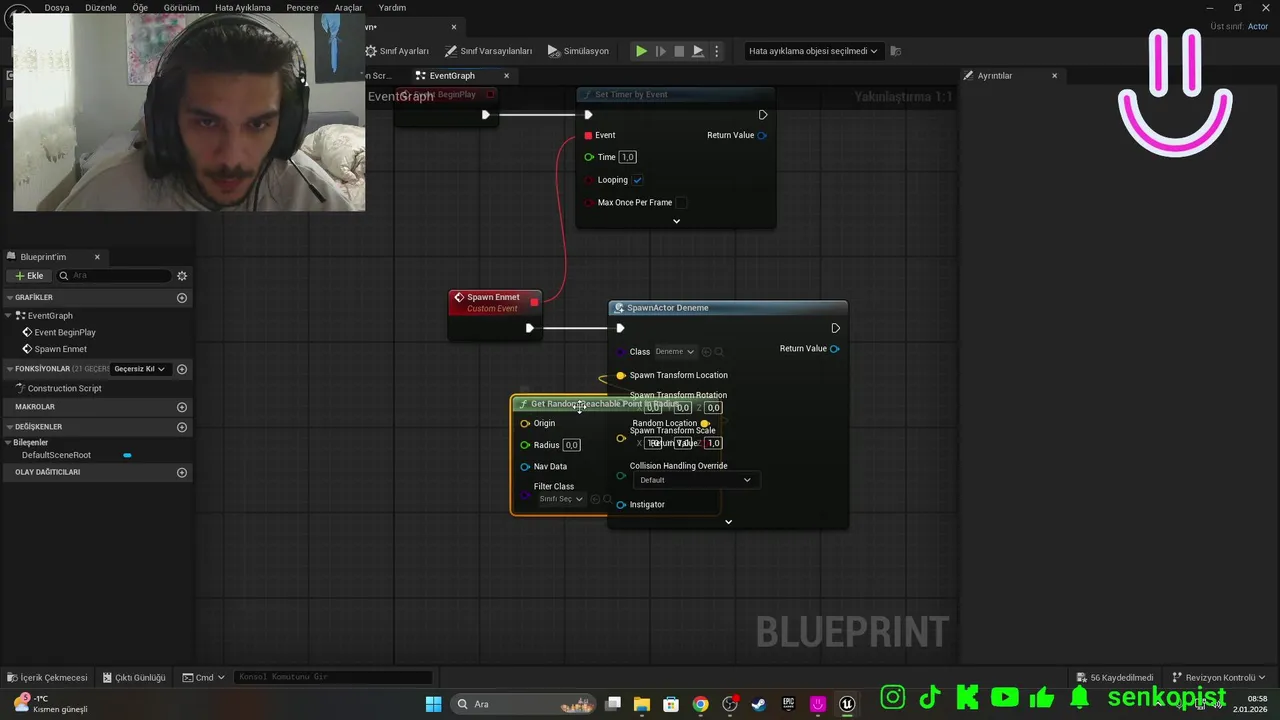Open the Hata Ayıklama menu
Screen dimensions: 1280x720
(x=242, y=7)
